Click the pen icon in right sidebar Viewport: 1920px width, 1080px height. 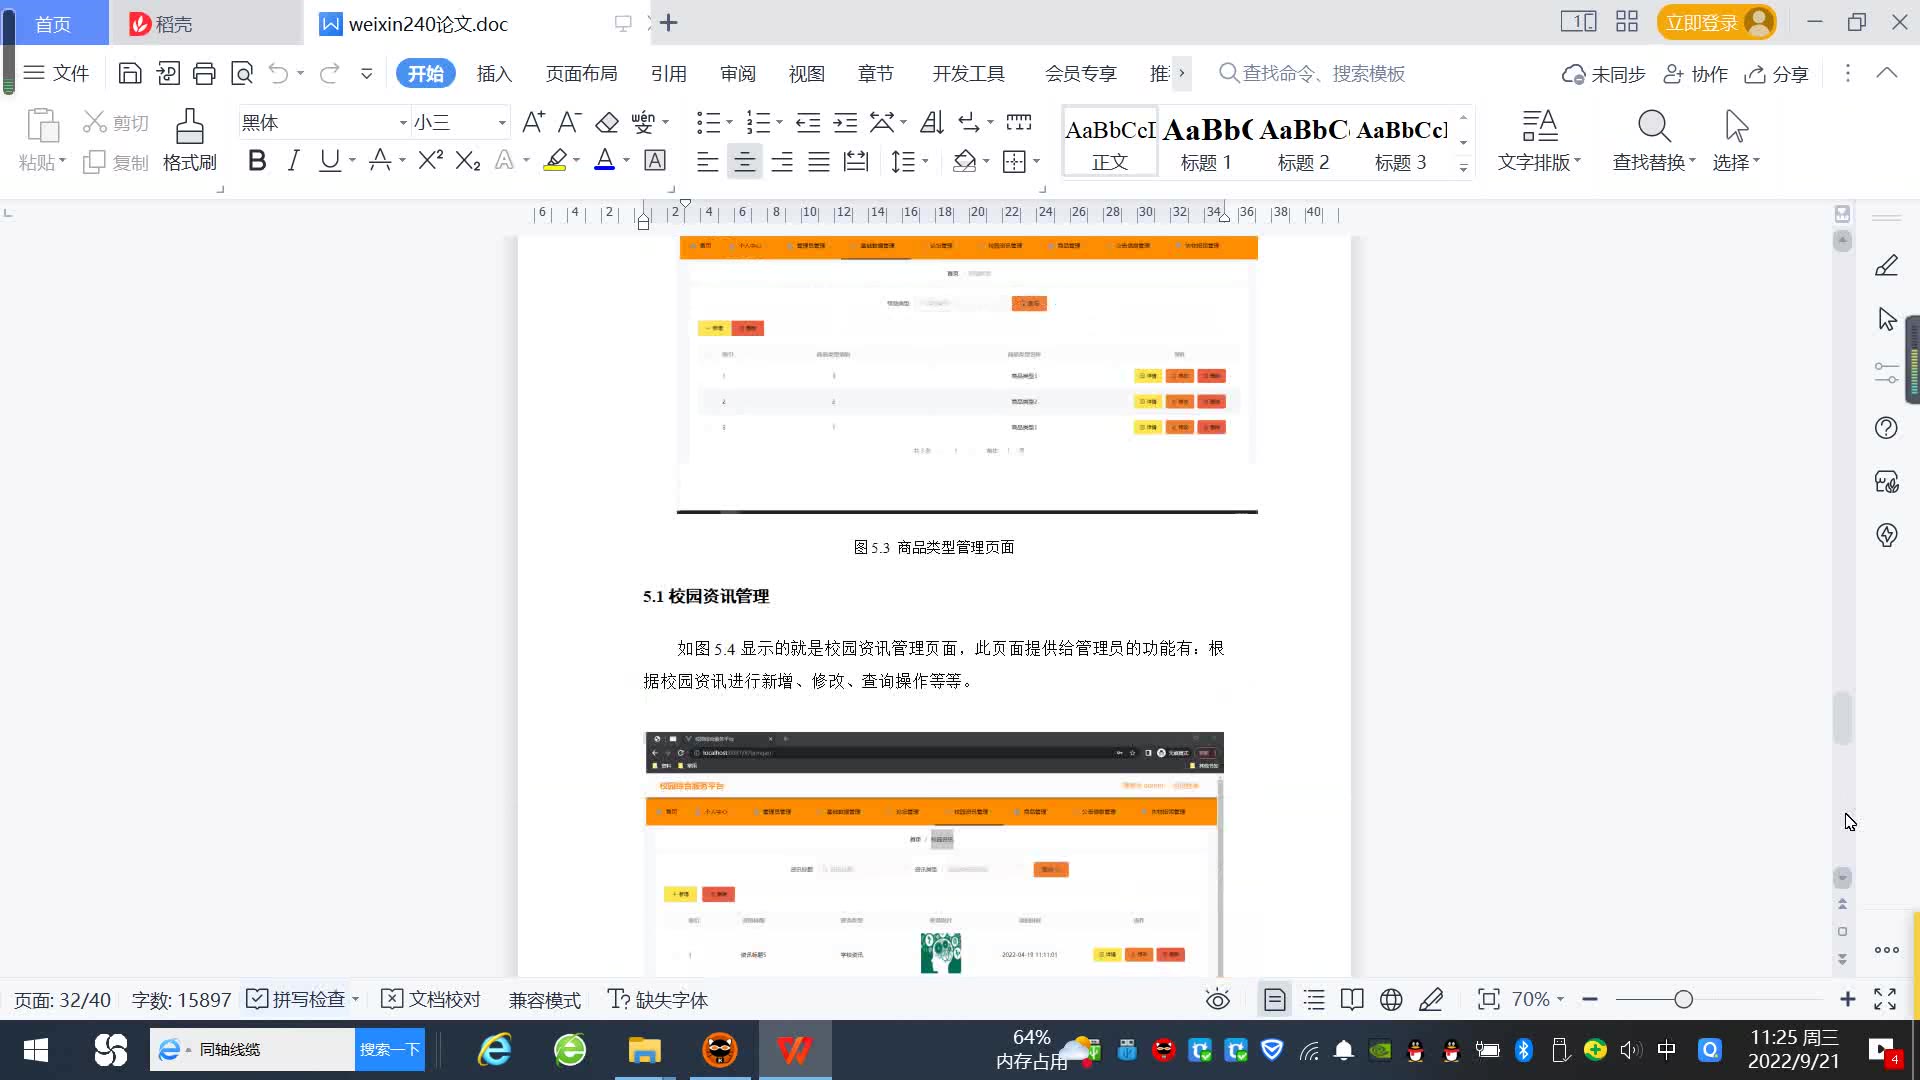pyautogui.click(x=1886, y=266)
